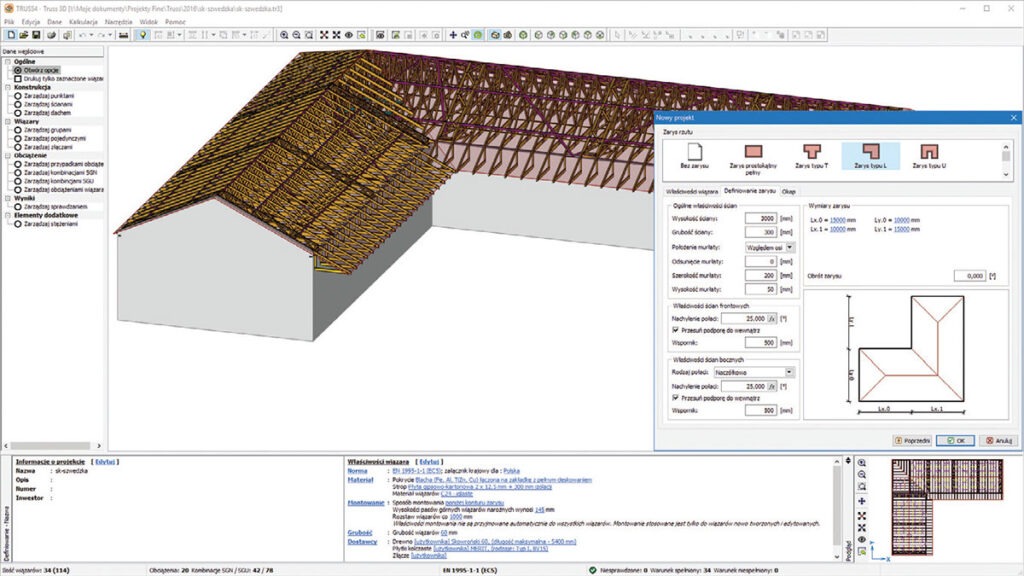Click the left sidebar horizontal scrollbar
This screenshot has width=1024, height=576.
(x=52, y=446)
